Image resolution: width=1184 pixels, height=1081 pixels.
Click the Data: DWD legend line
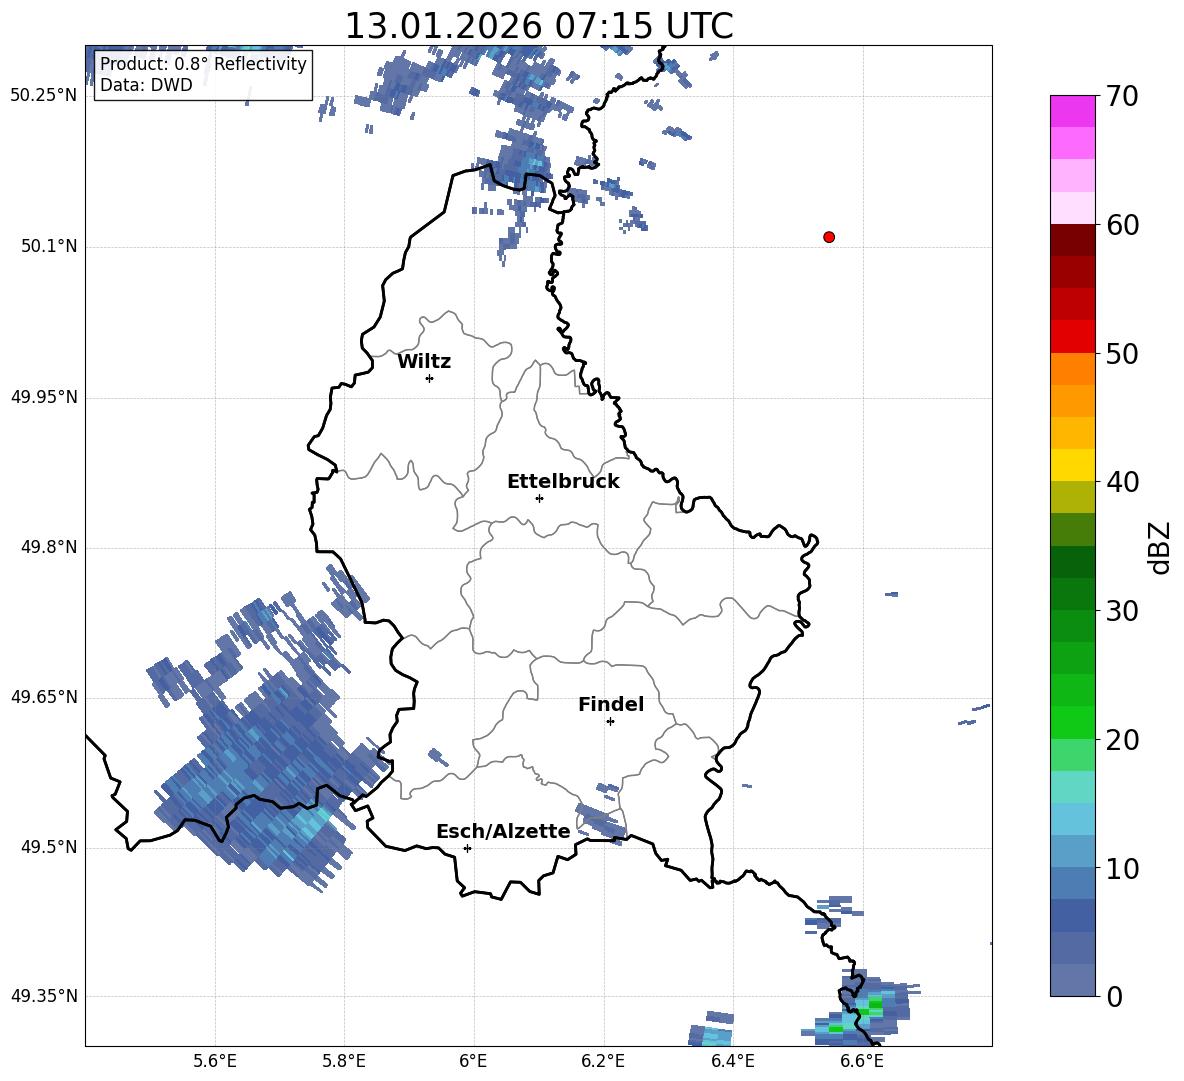tap(146, 85)
